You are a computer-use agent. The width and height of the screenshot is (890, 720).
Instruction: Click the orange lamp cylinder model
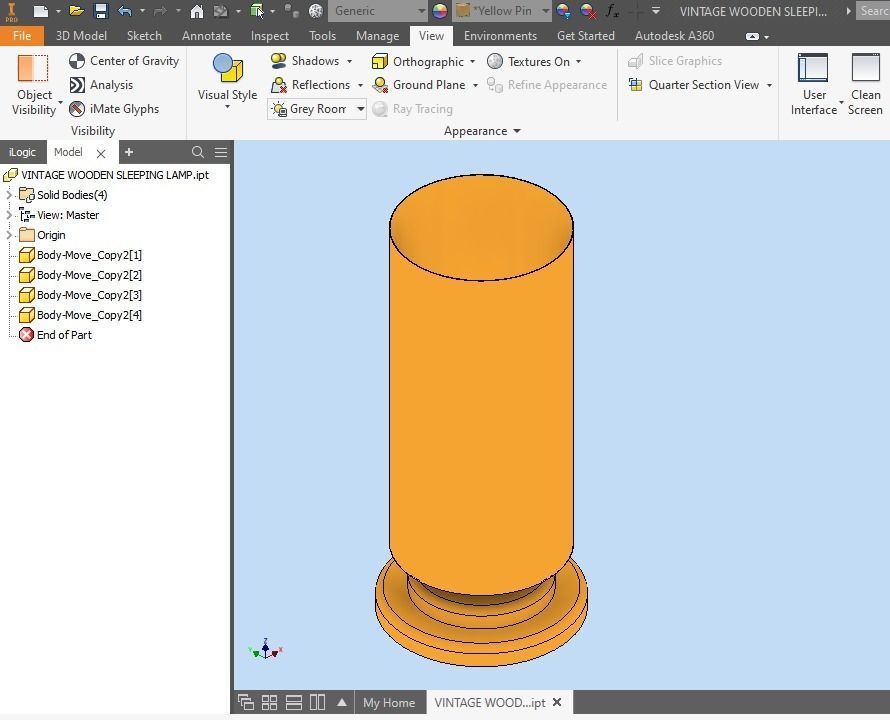[x=481, y=397]
